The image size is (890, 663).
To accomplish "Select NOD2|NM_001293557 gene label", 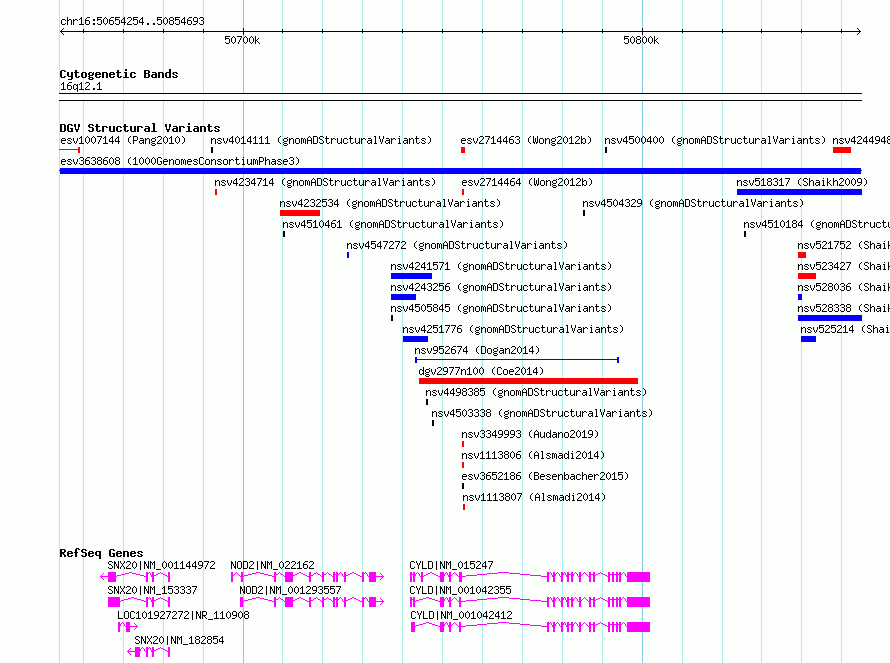I will pos(290,590).
